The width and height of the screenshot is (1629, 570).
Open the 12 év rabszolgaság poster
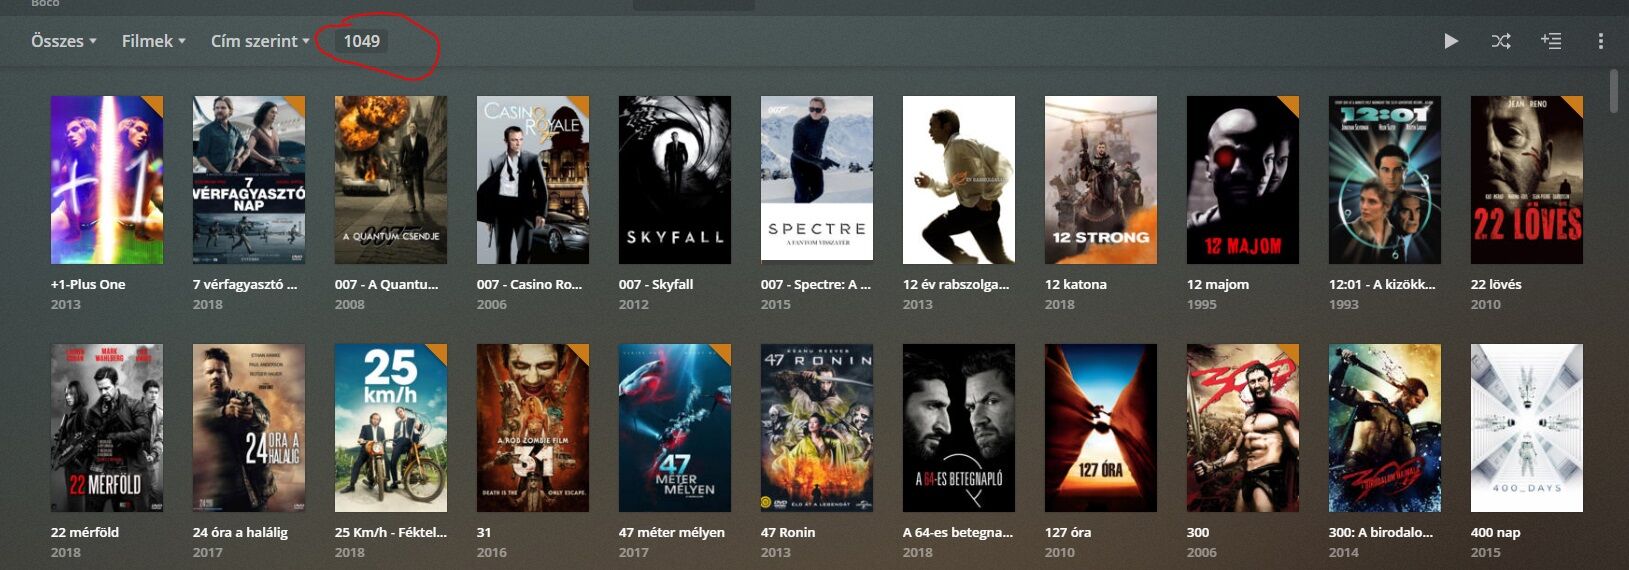959,180
